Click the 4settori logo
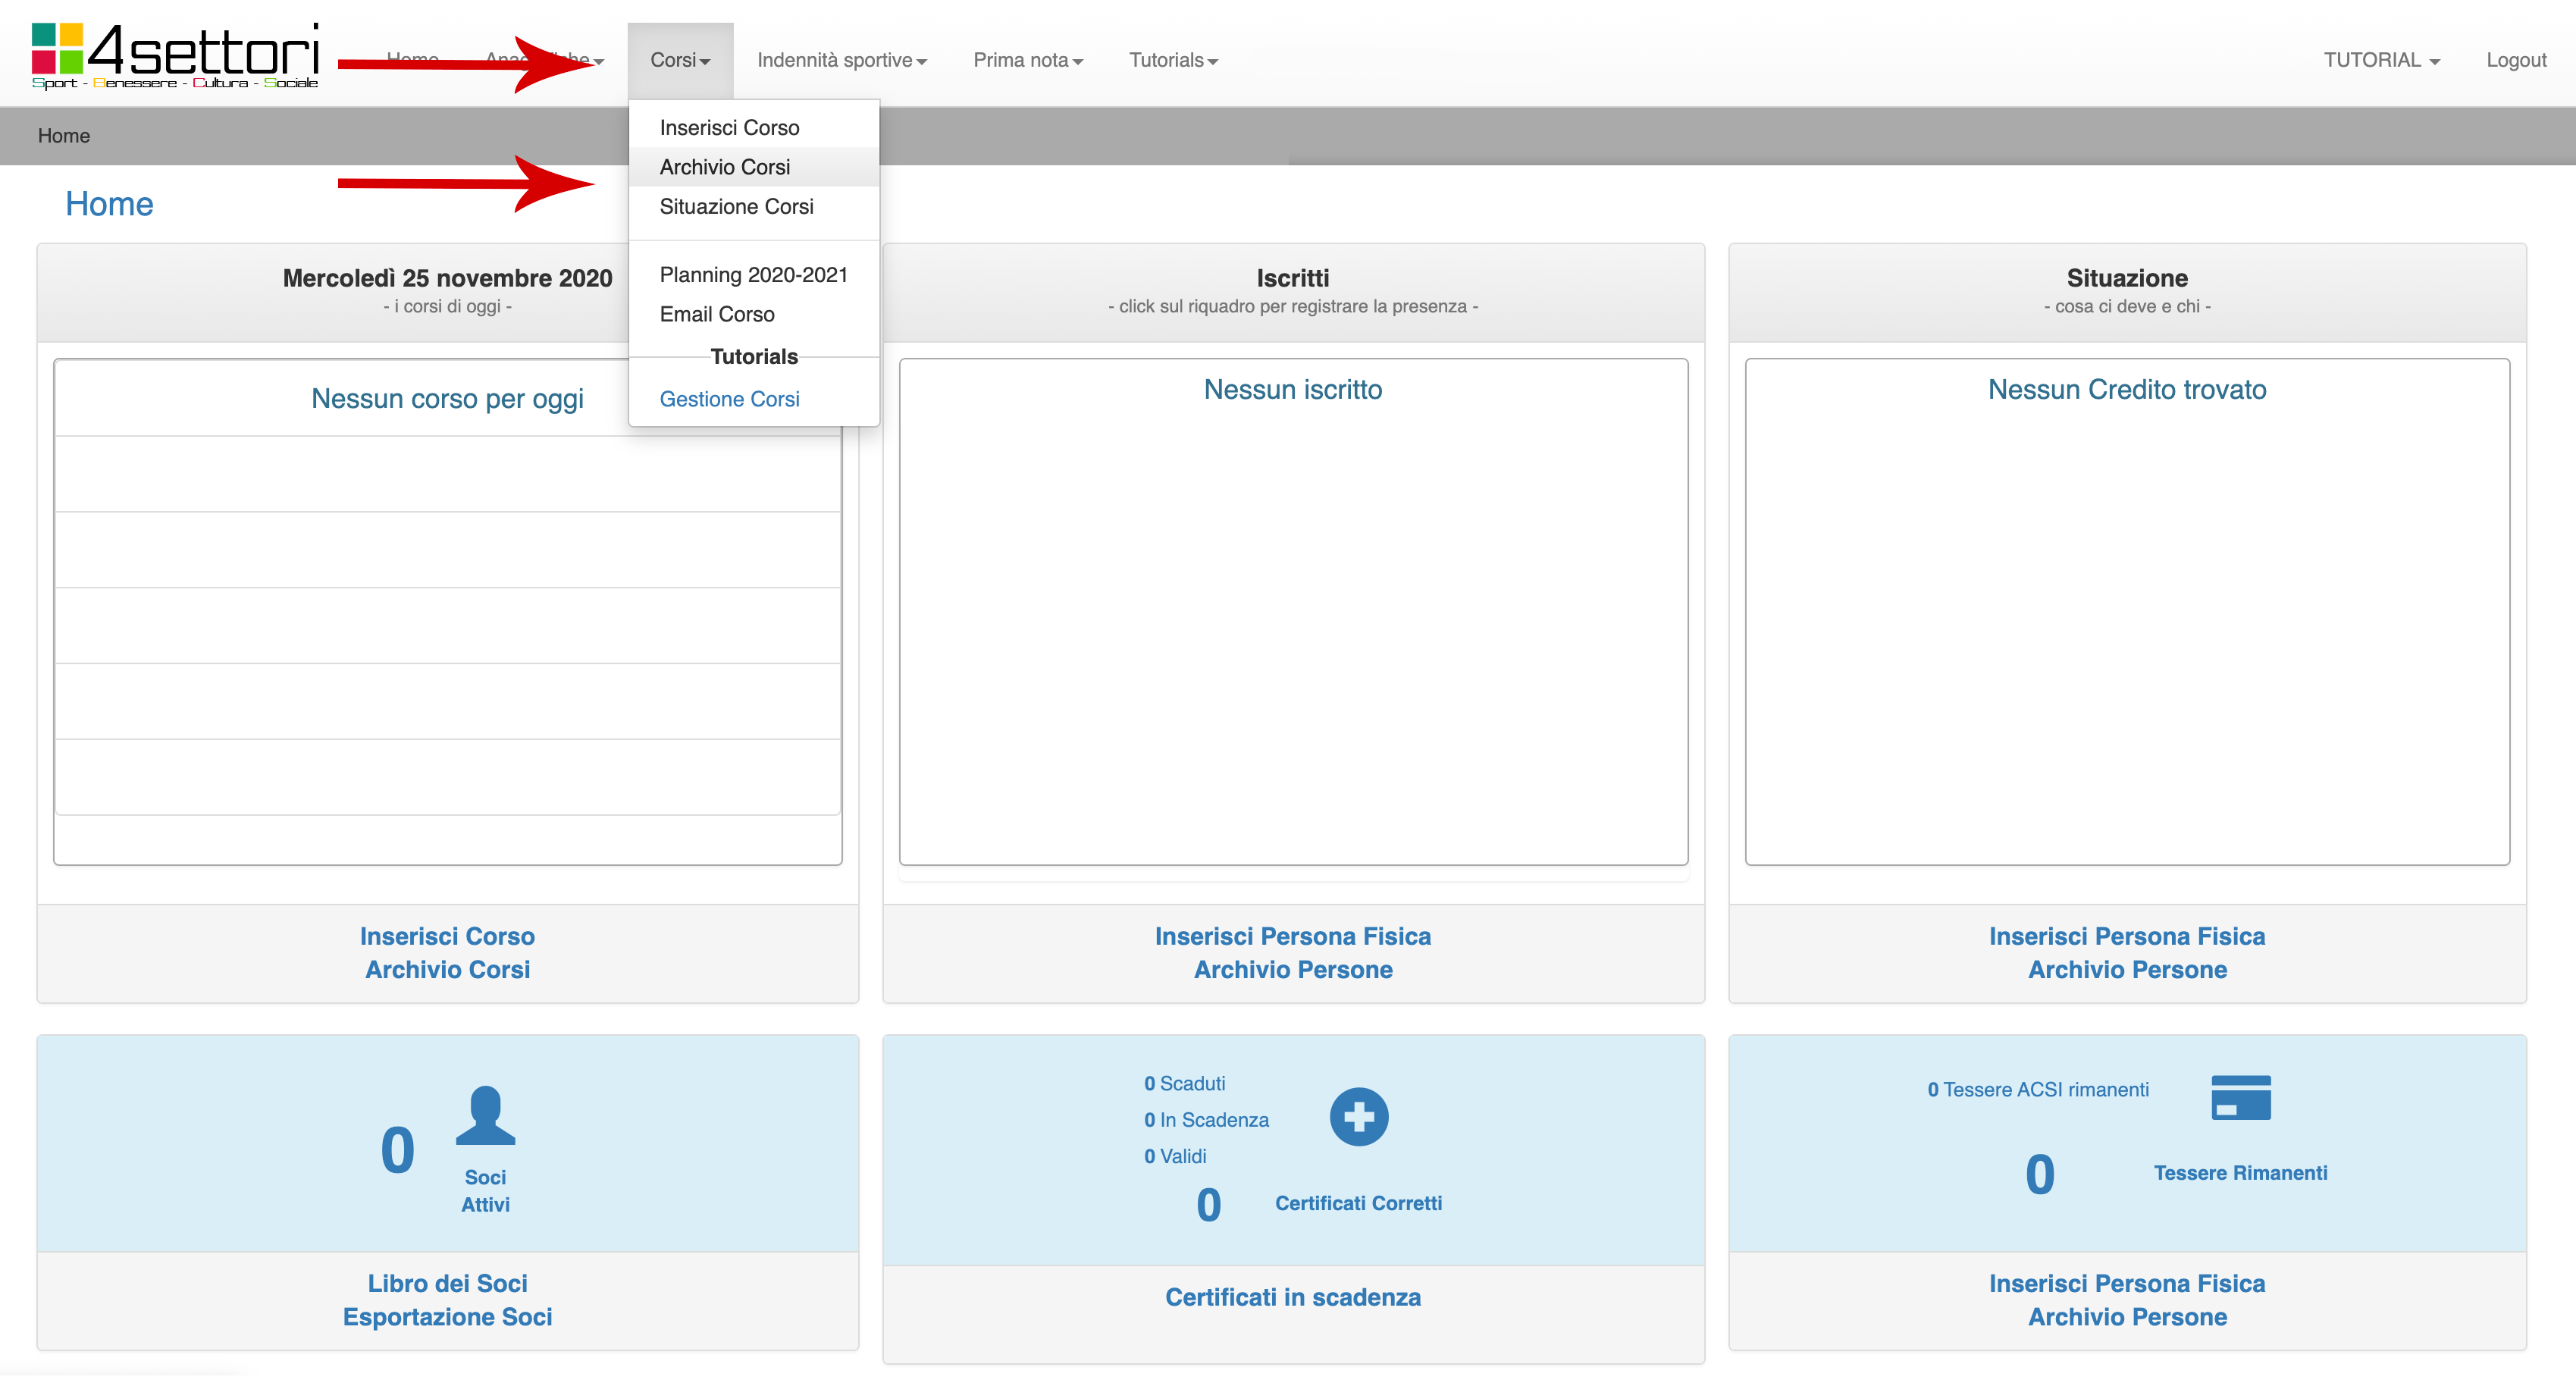Image resolution: width=2576 pixels, height=1383 pixels. (175, 56)
